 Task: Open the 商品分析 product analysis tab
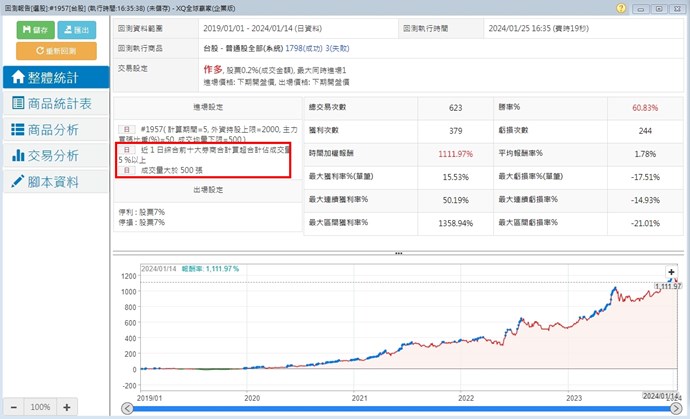pos(55,129)
